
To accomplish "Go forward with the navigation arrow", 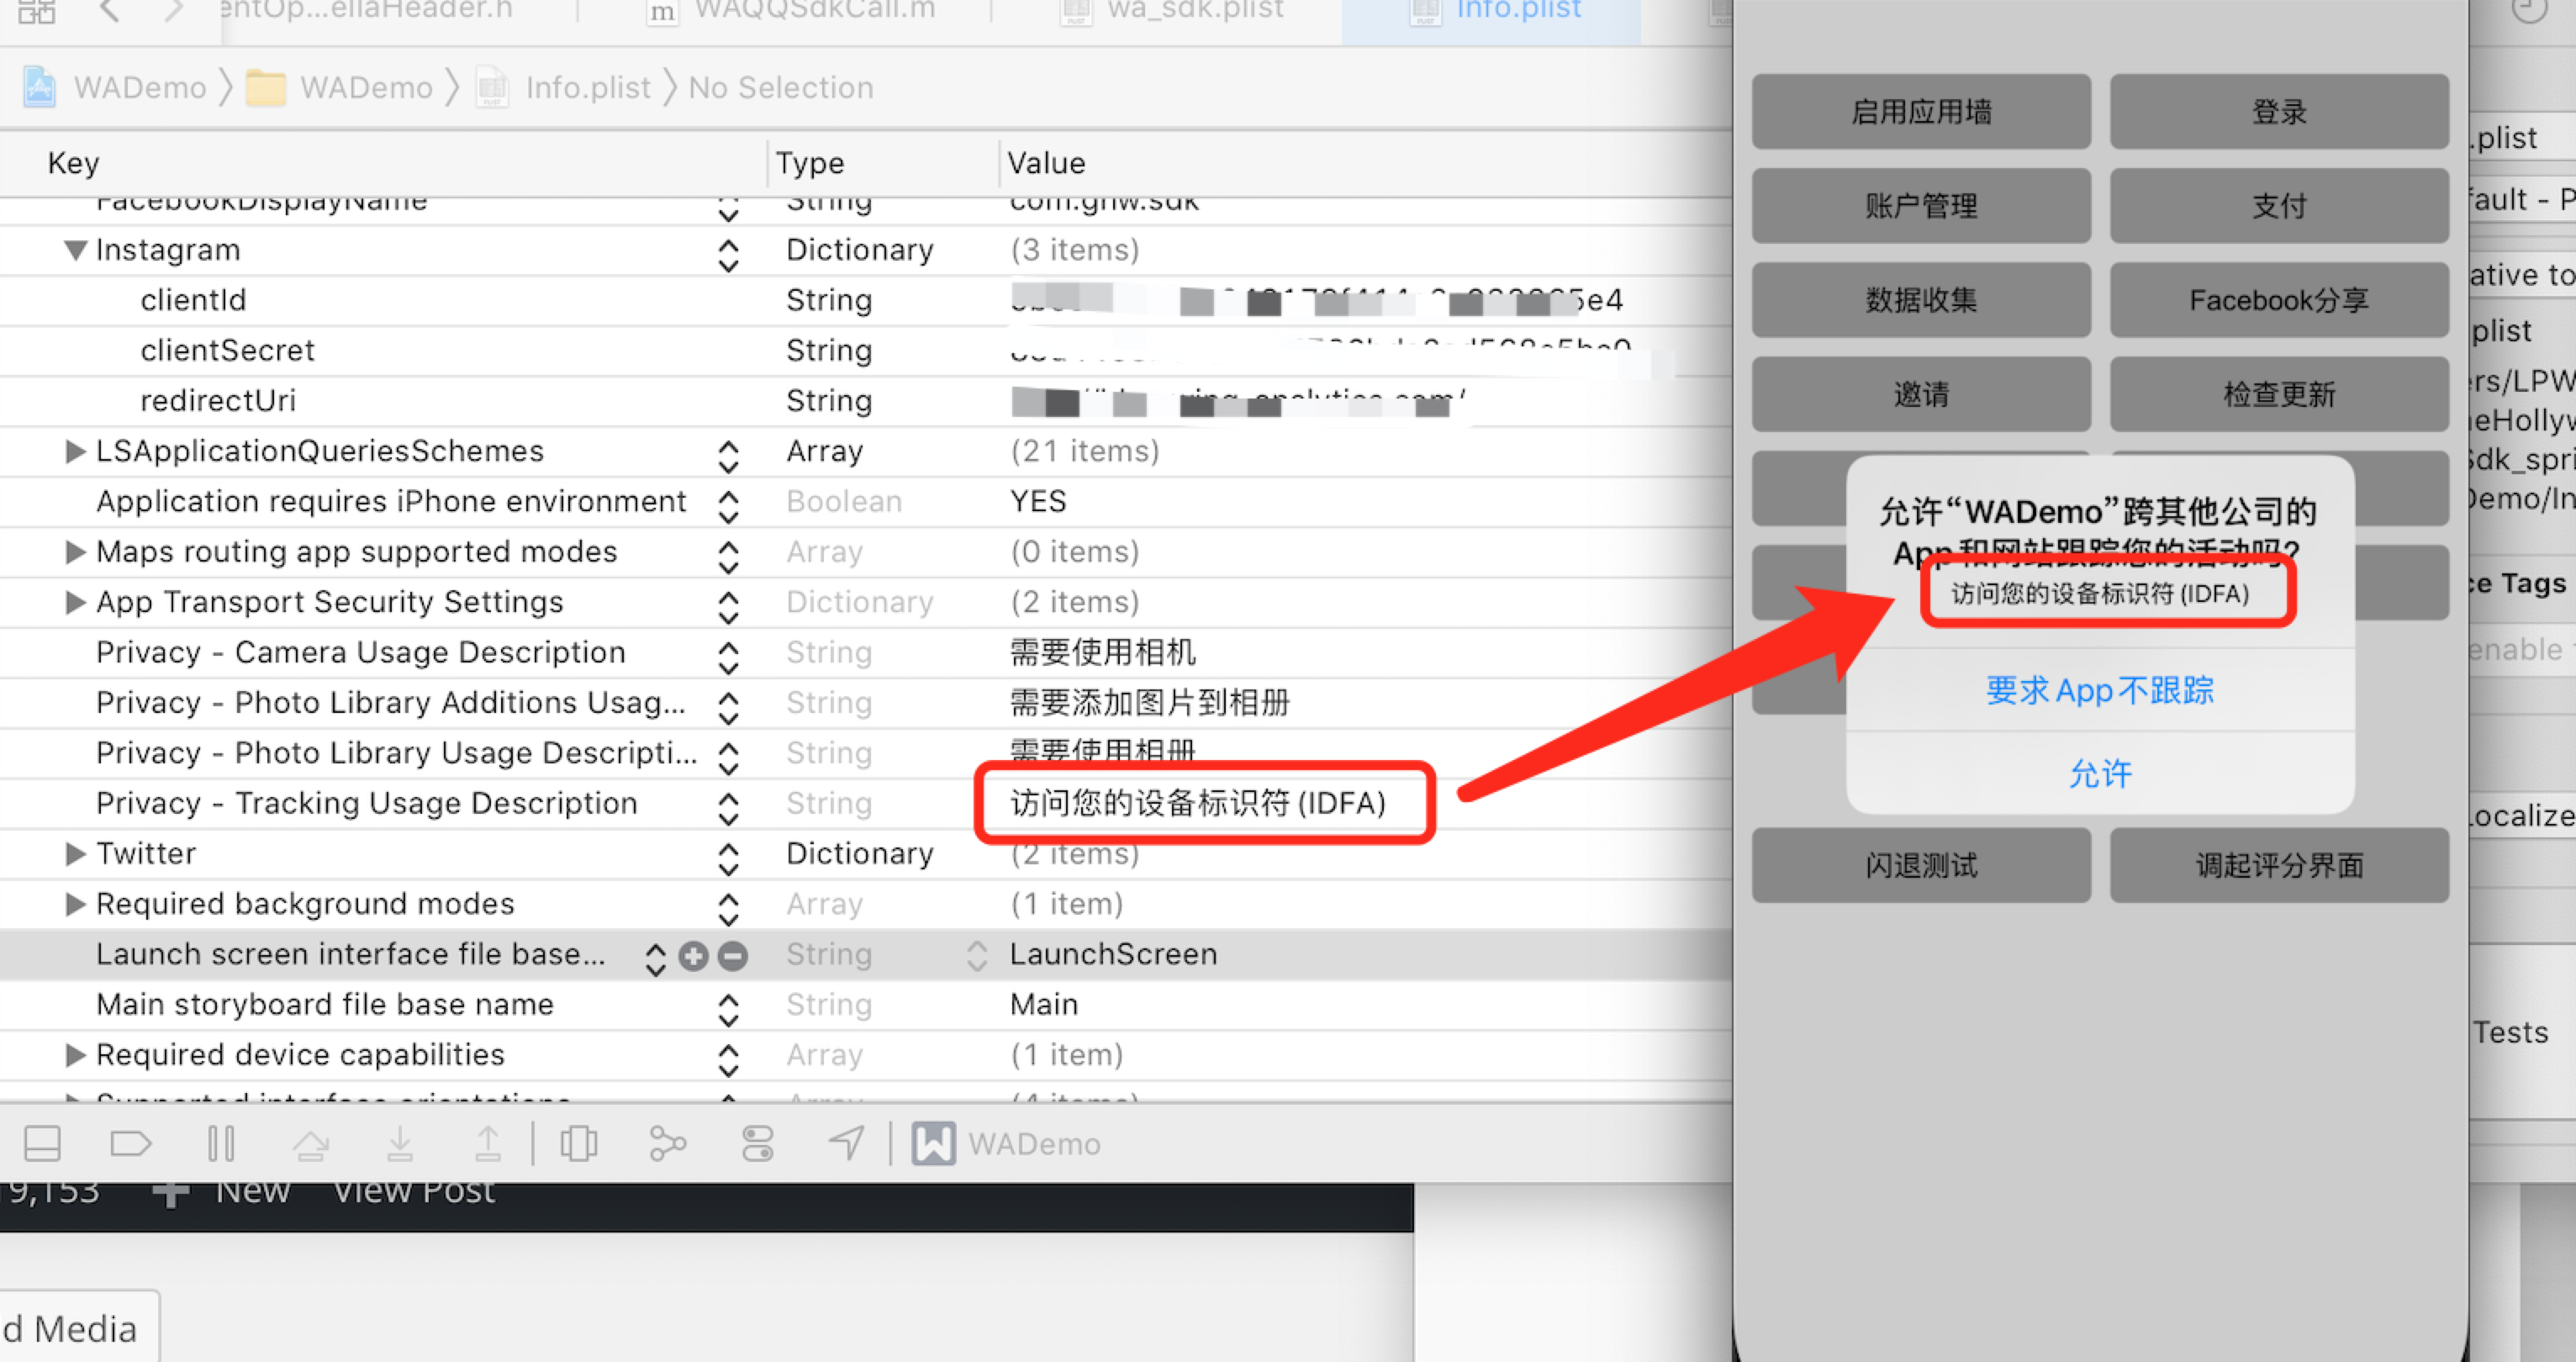I will point(174,11).
